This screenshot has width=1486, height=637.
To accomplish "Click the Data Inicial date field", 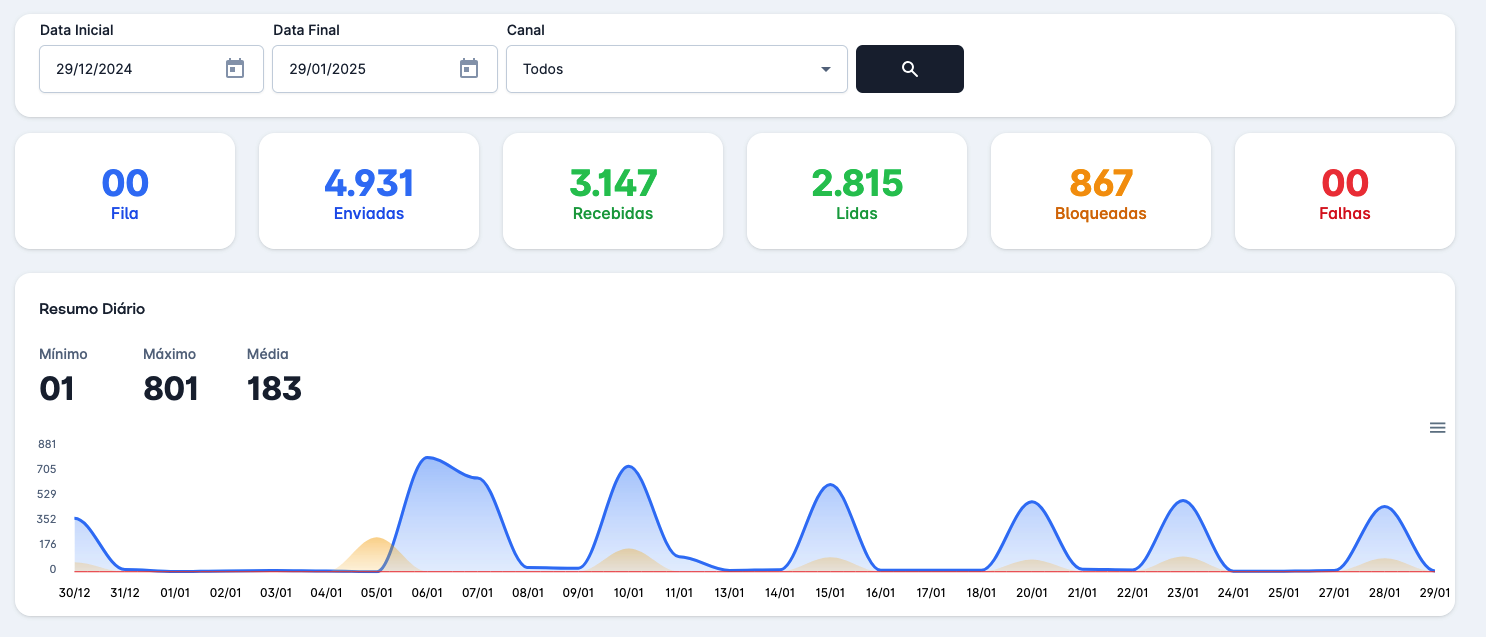I will pos(130,69).
